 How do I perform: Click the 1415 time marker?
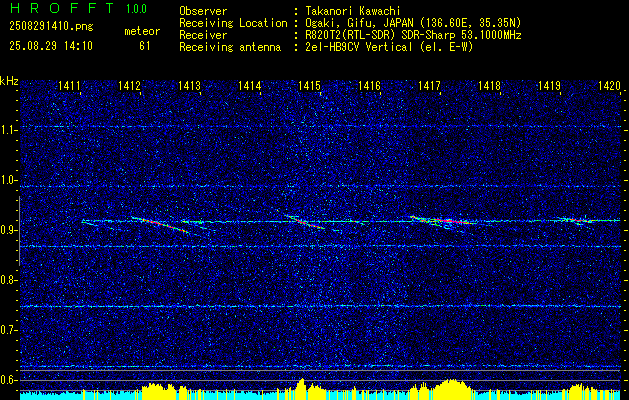(x=309, y=85)
